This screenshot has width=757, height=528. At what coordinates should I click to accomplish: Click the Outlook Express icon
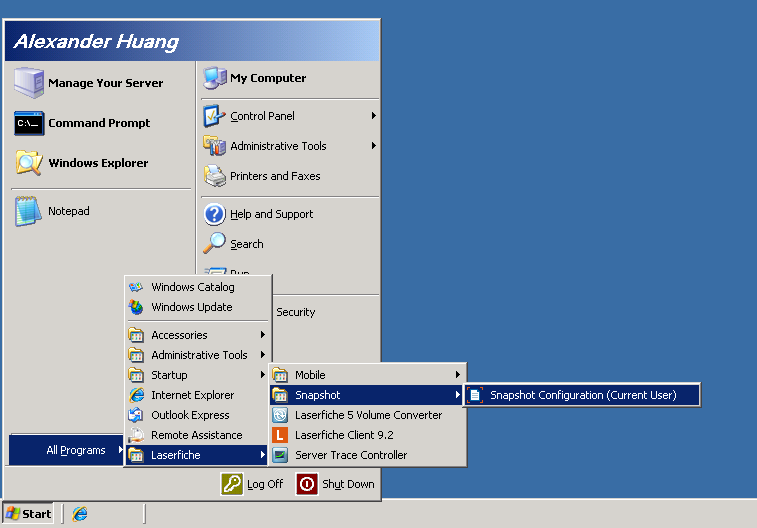(x=136, y=415)
